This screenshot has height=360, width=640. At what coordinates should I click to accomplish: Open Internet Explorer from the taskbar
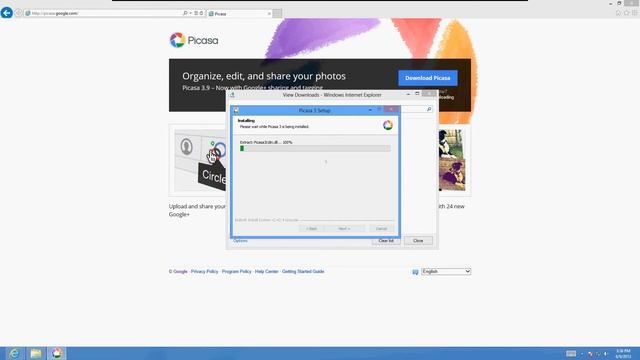(x=14, y=353)
